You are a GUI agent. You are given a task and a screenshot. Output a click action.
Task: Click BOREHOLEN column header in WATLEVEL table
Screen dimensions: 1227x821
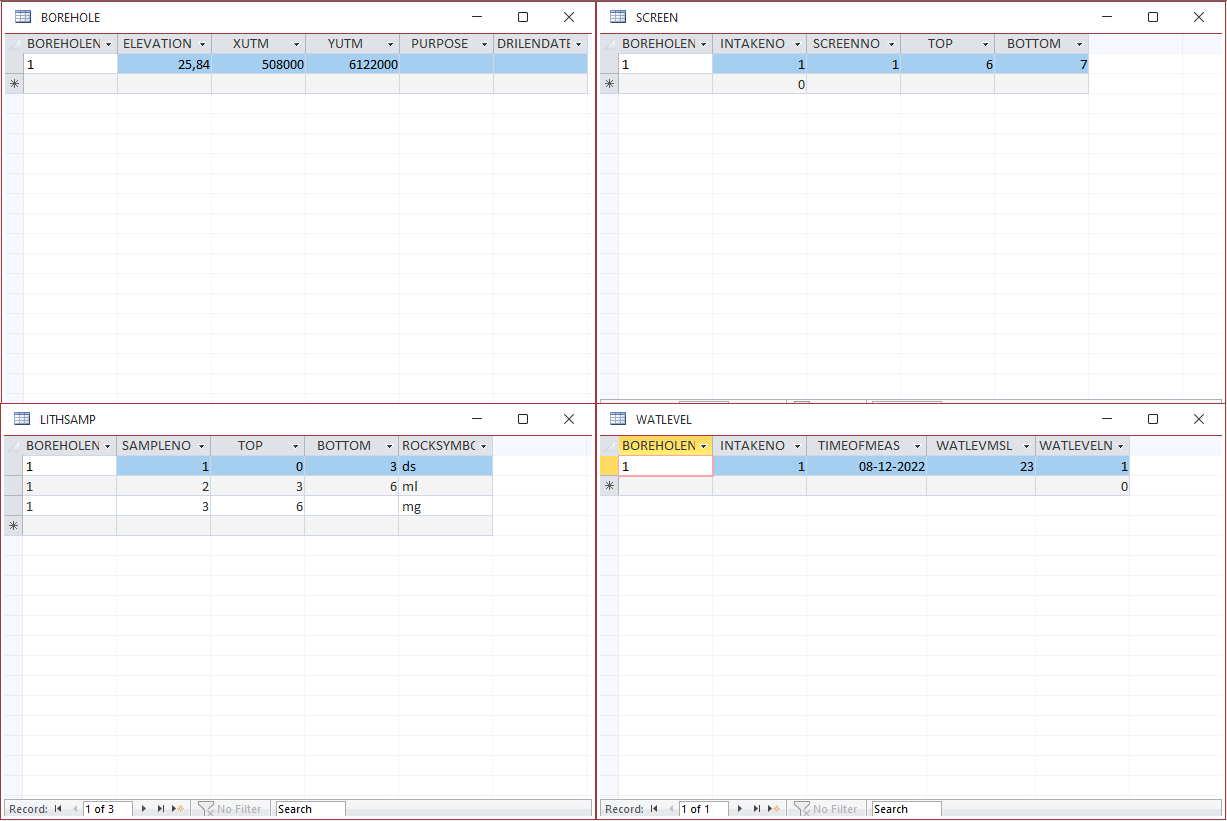point(665,446)
